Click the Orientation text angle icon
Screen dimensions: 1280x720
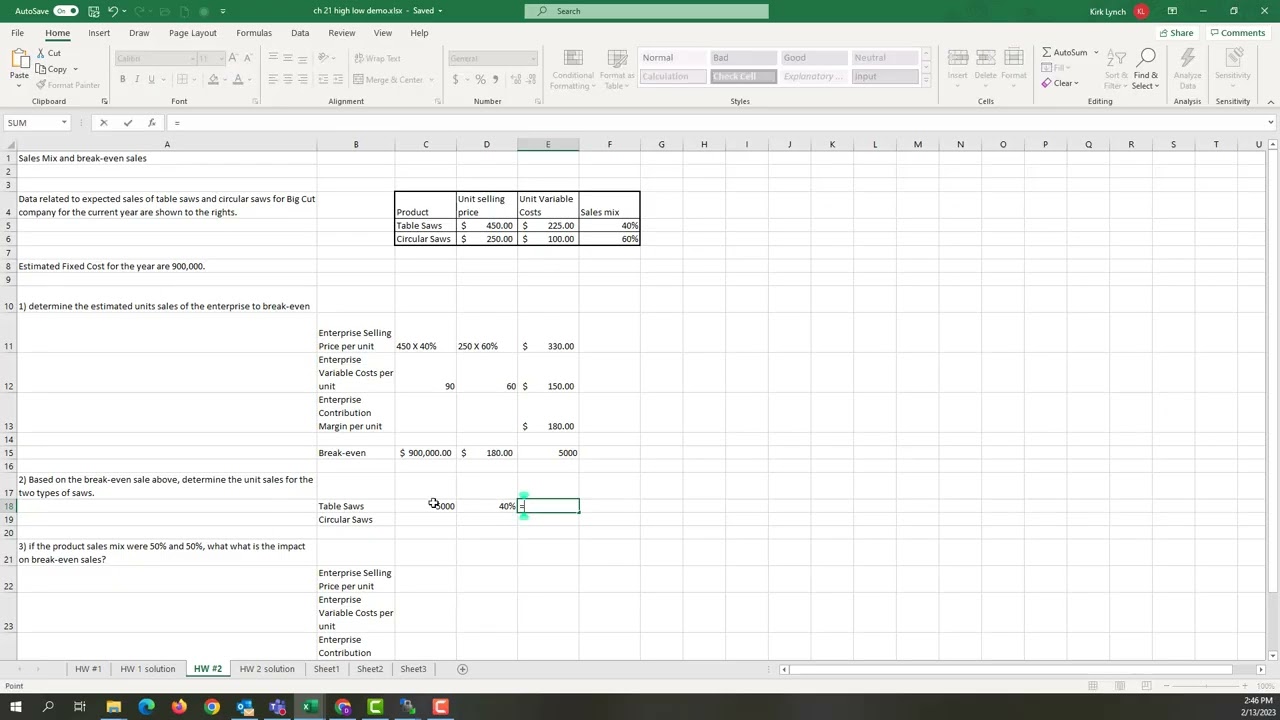[x=325, y=58]
